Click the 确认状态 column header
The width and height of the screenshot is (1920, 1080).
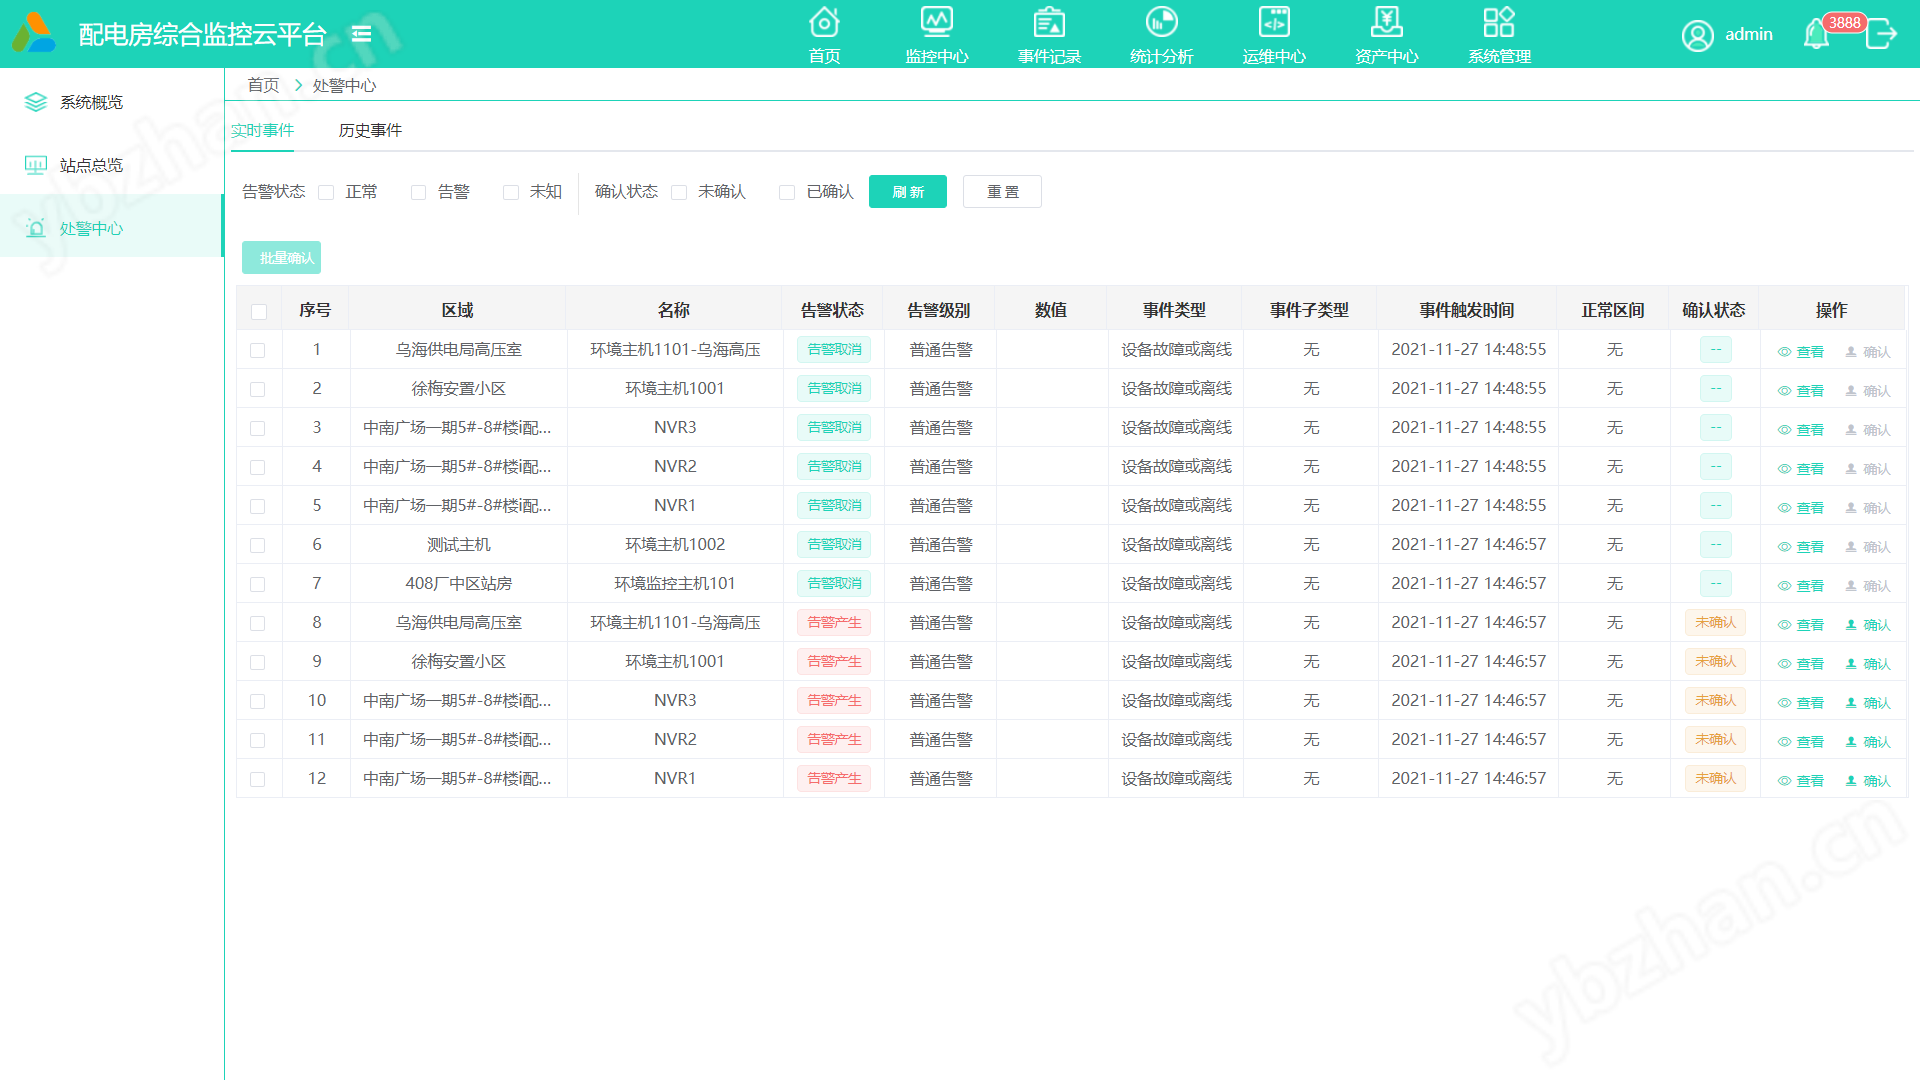(x=1714, y=310)
